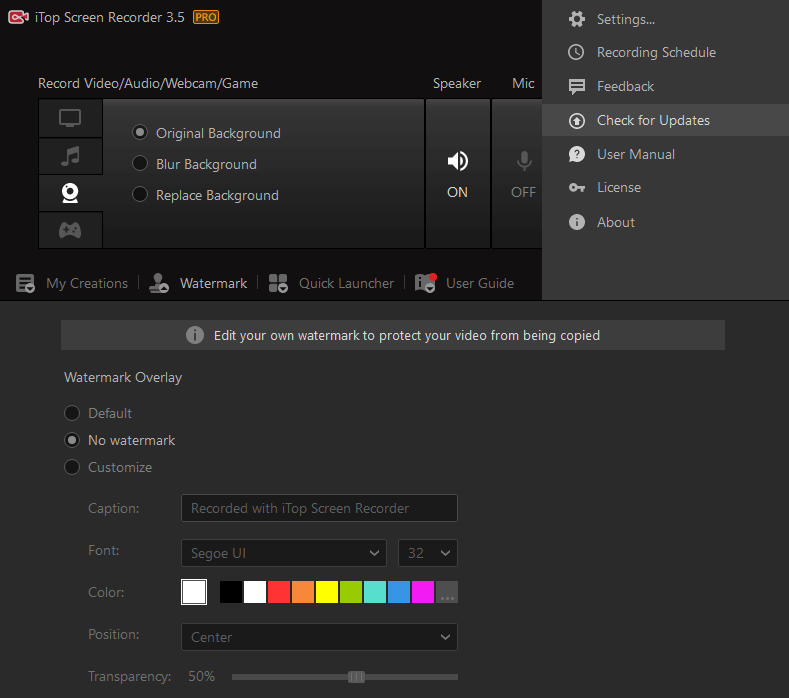Click the PRO badge
This screenshot has width=789, height=698.
coord(206,17)
